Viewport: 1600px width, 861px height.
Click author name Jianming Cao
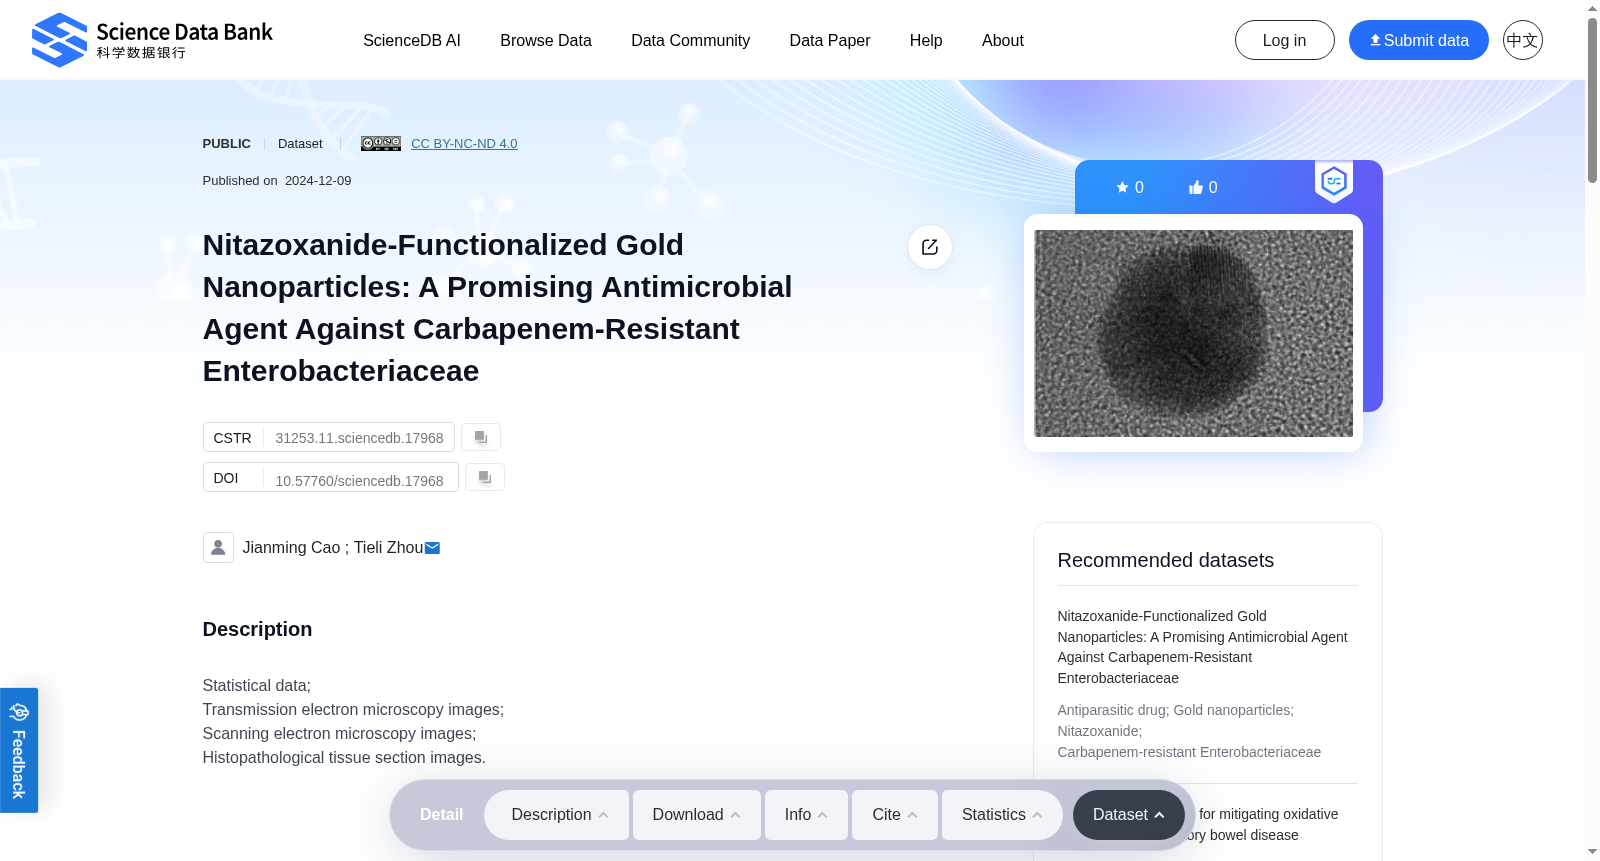pos(292,548)
